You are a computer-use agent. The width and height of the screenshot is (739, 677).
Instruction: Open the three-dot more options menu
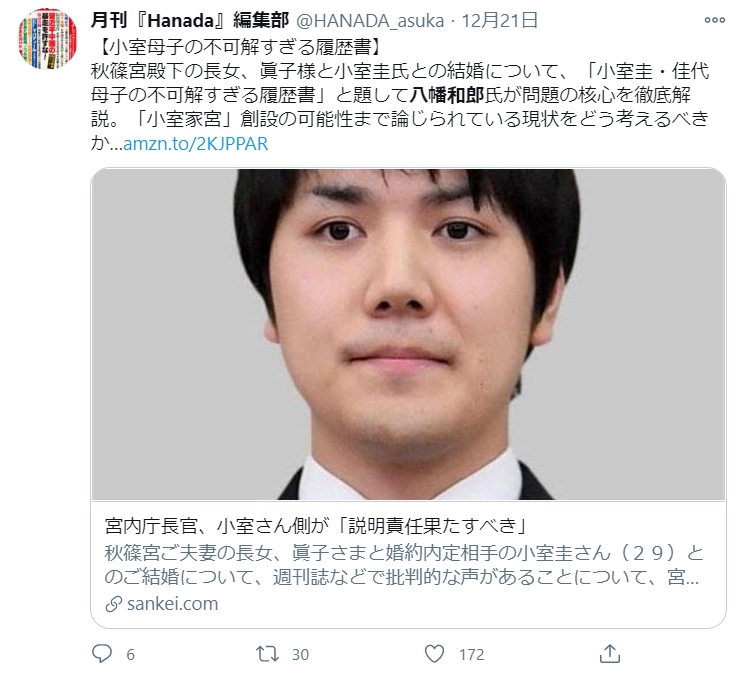click(x=714, y=20)
